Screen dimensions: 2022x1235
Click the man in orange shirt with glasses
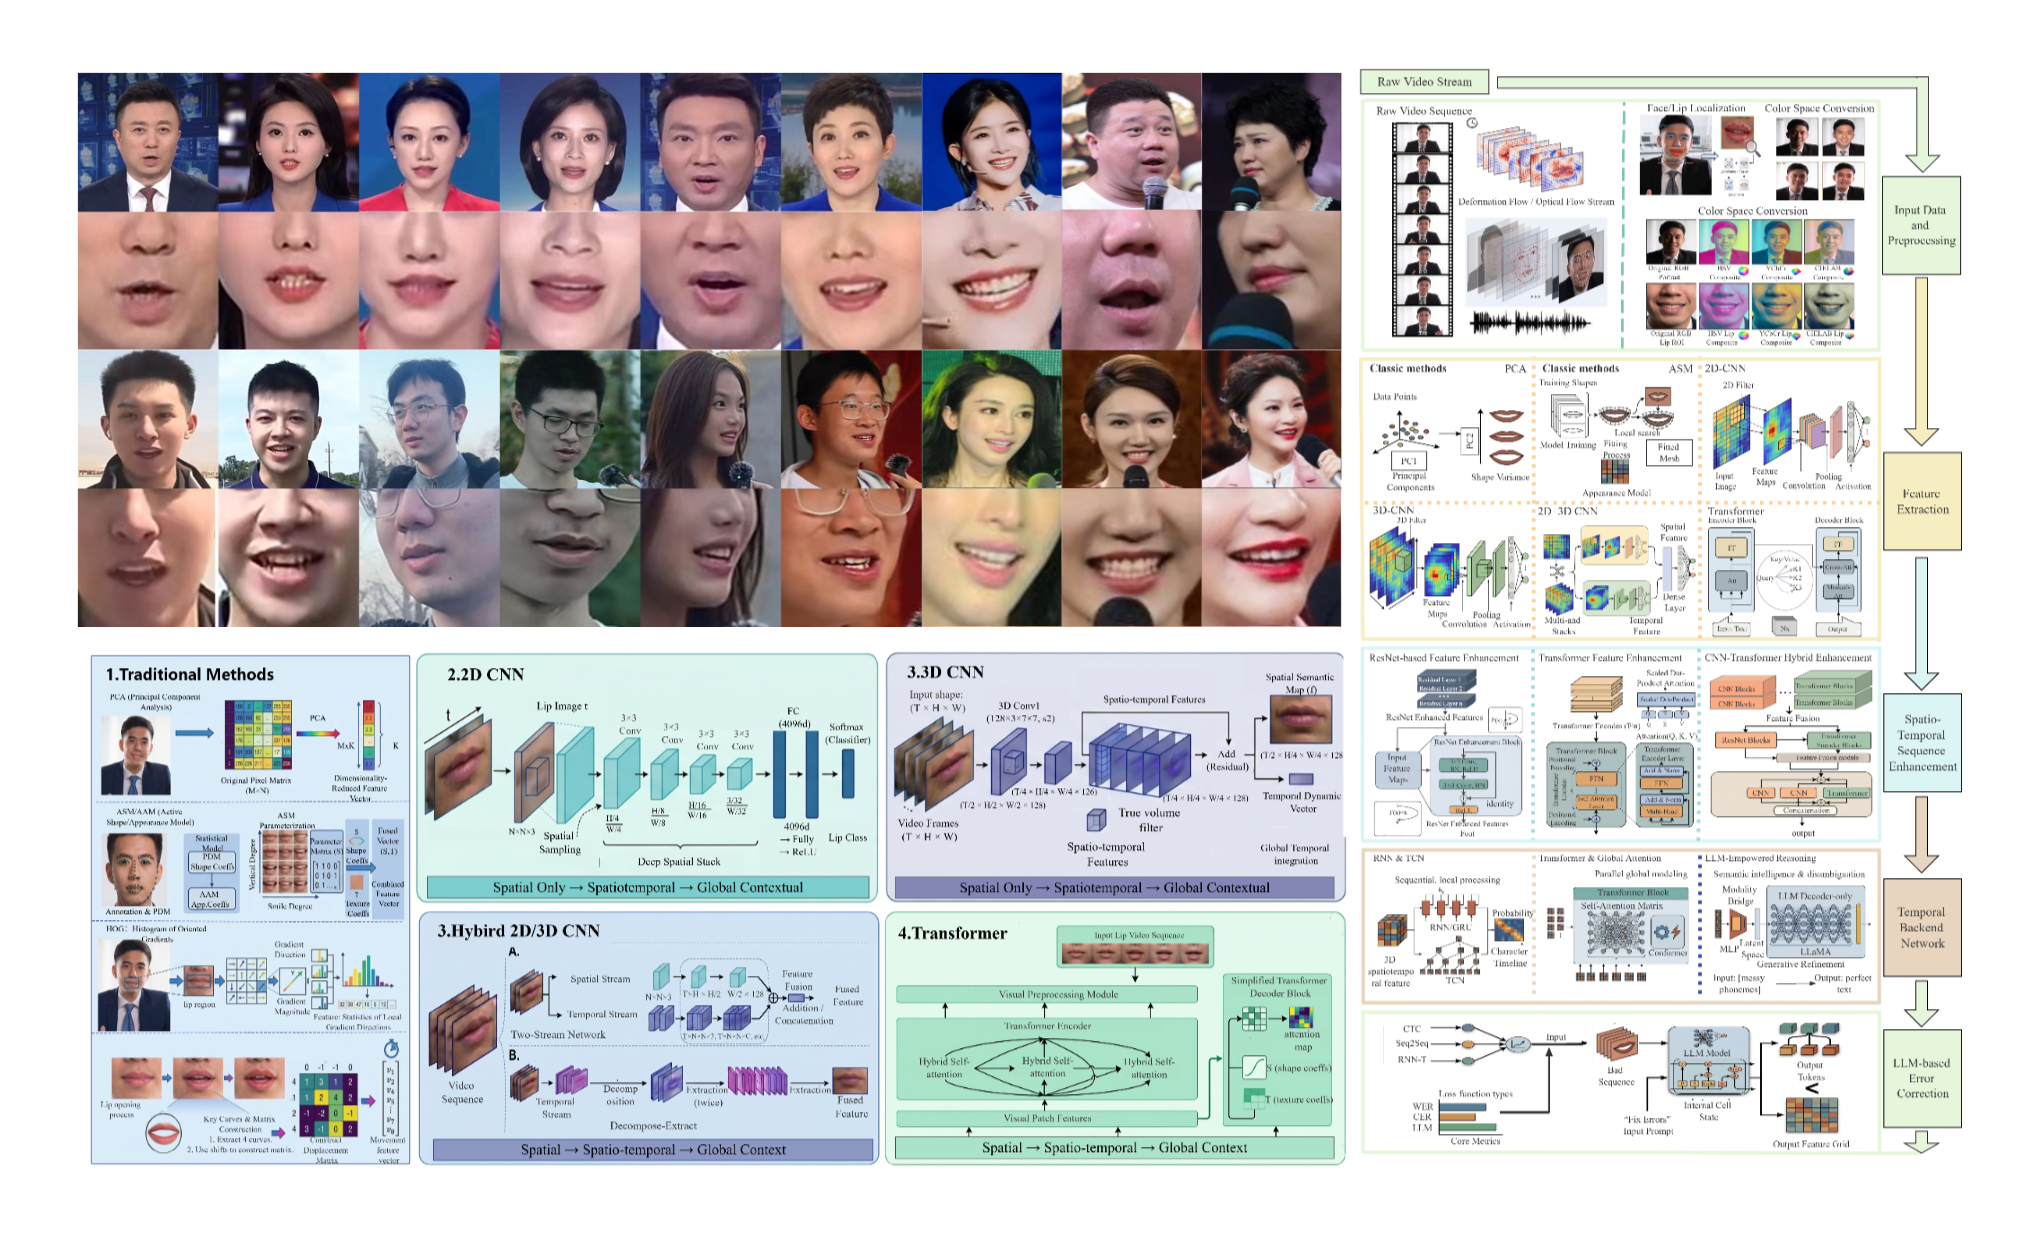[x=851, y=419]
